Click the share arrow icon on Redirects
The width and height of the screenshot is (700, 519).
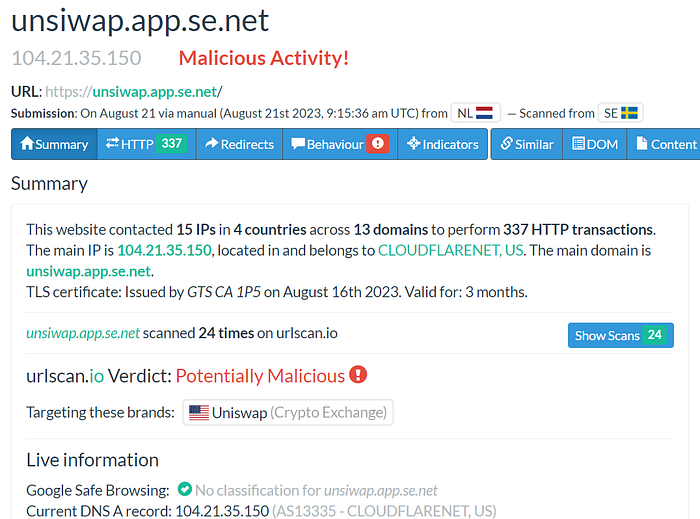coord(212,143)
